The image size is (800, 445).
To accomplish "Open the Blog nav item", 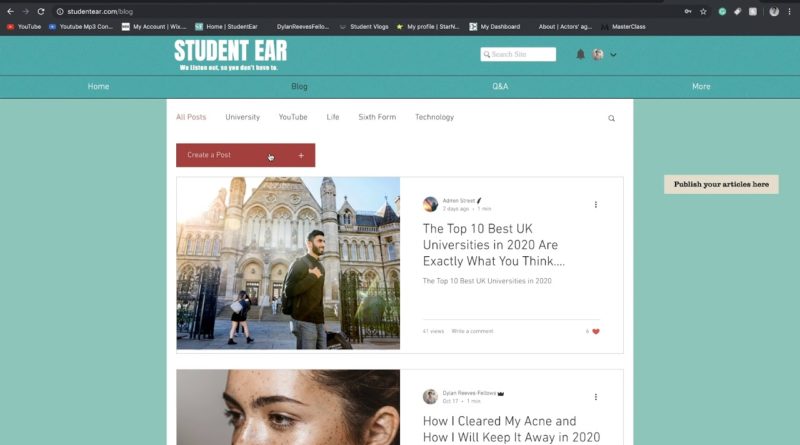I will pyautogui.click(x=299, y=87).
